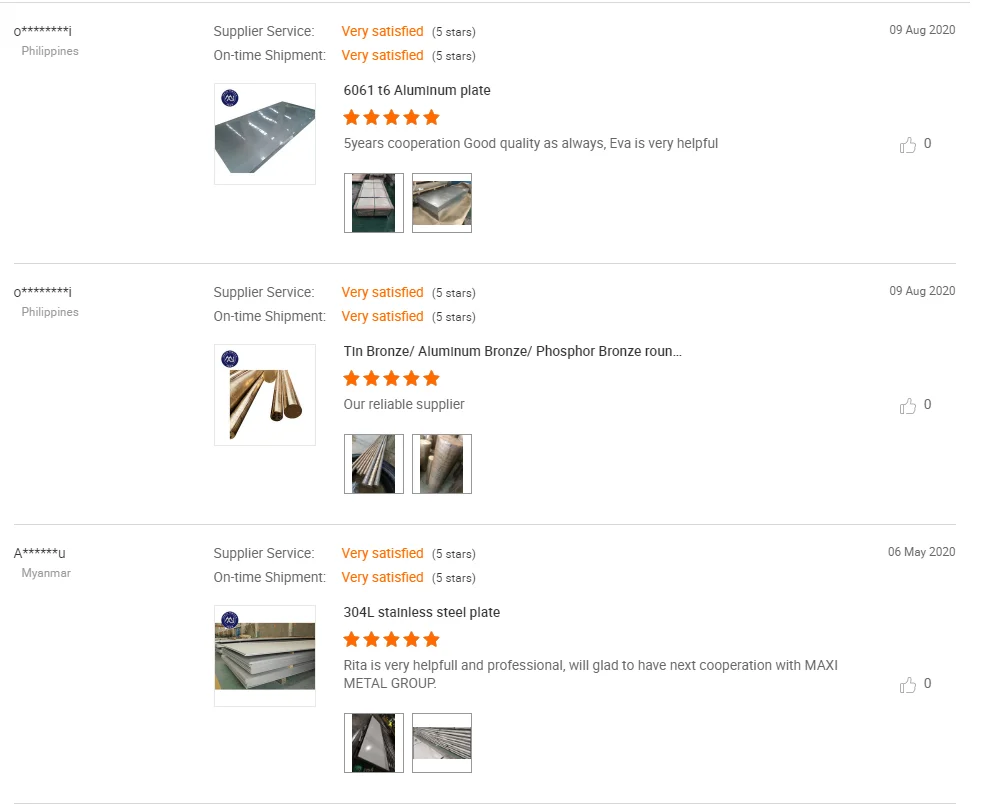The image size is (1001, 804).
Task: Open the 6061 t6 Aluminum plate product link
Action: [417, 91]
